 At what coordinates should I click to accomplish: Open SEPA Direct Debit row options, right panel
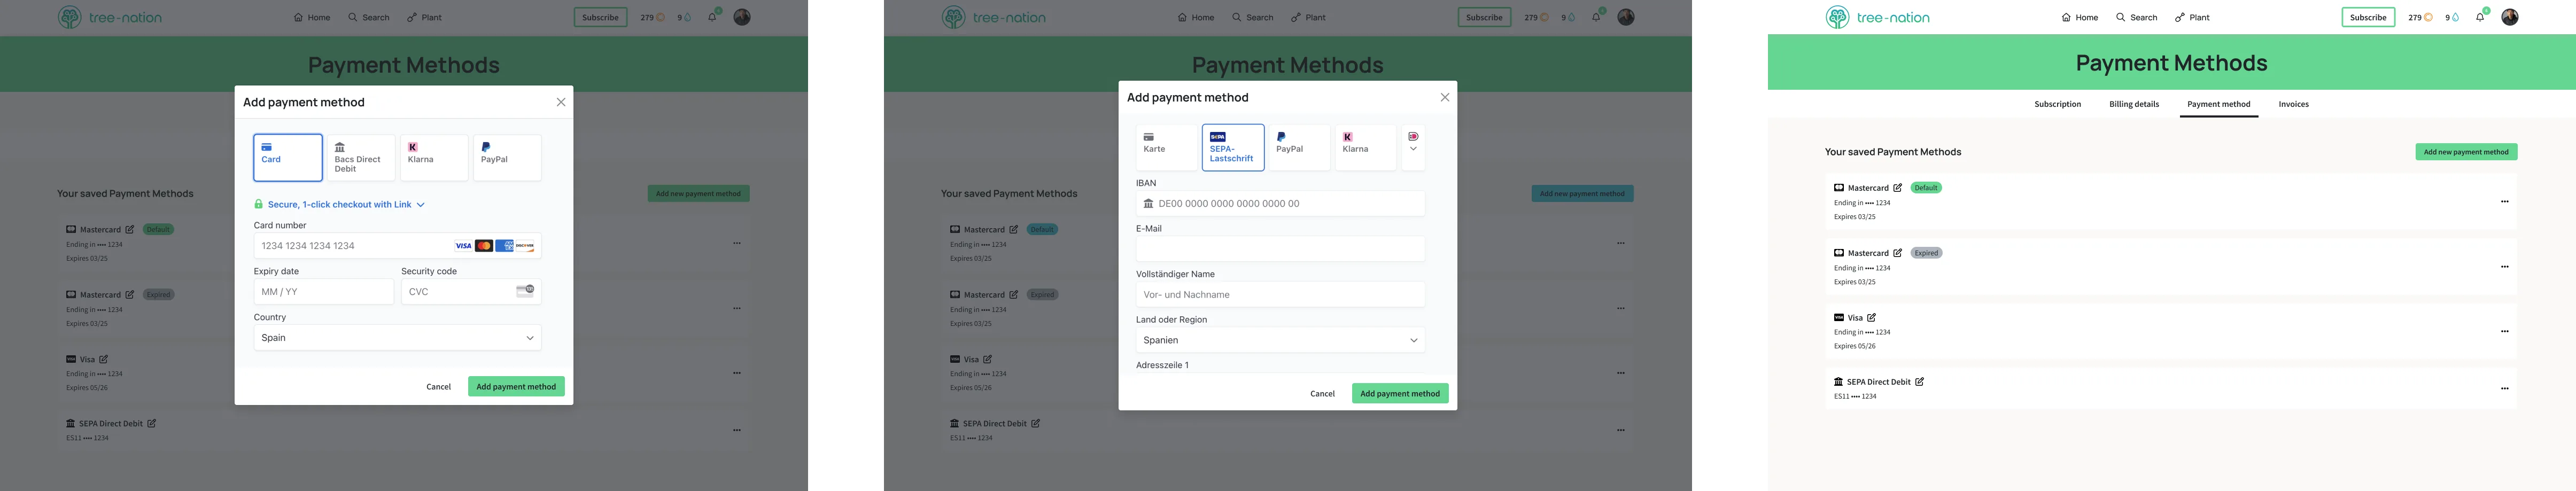tap(2504, 388)
